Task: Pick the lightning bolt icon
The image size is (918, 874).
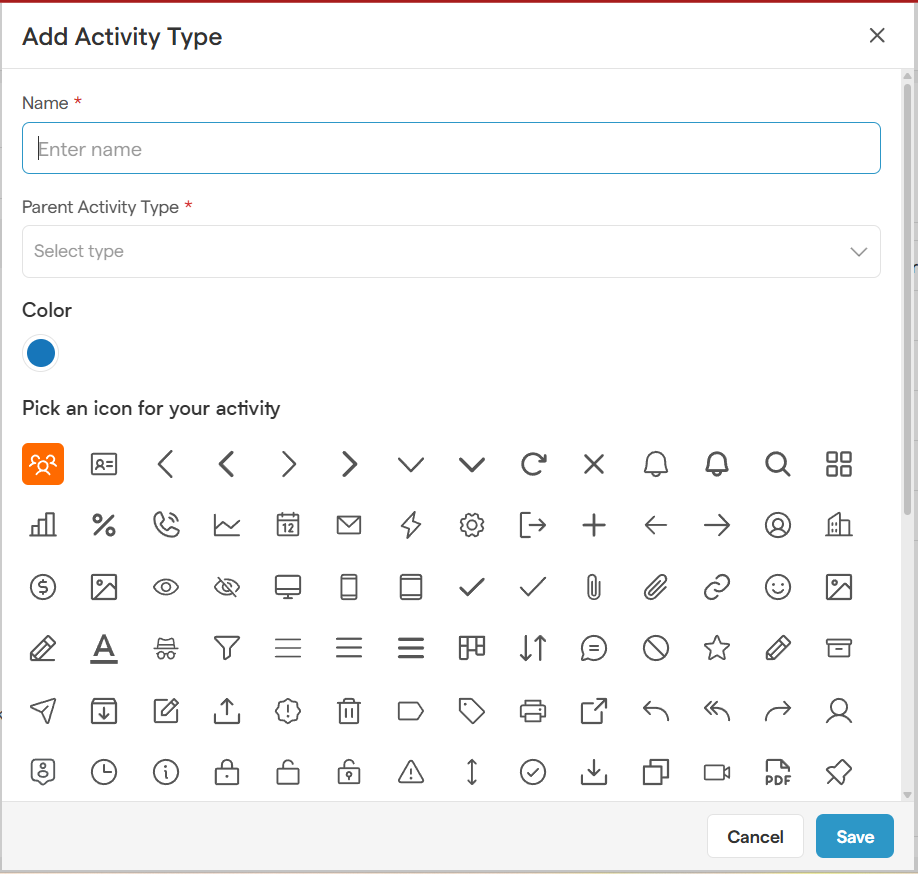Action: tap(411, 525)
